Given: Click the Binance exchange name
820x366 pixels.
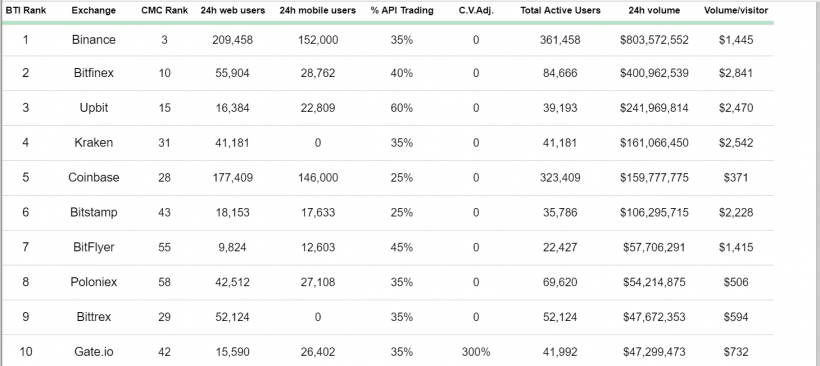Looking at the screenshot, I should (94, 40).
